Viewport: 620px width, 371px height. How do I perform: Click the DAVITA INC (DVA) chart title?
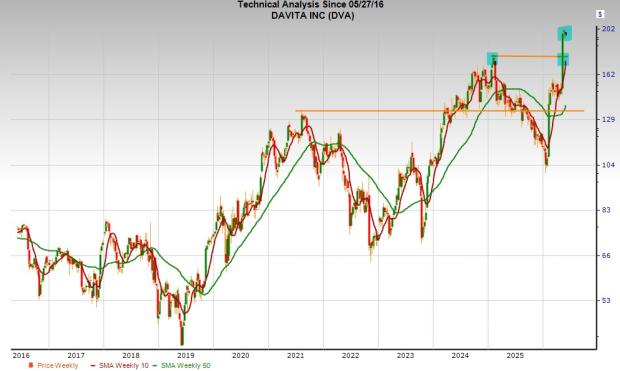pos(312,16)
